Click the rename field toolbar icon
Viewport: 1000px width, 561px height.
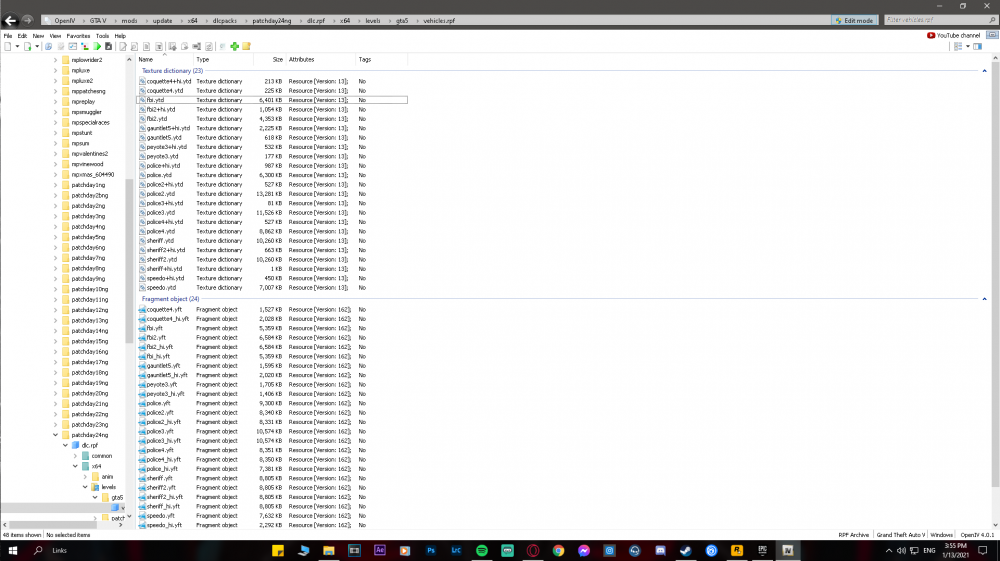pyautogui.click(x=196, y=47)
